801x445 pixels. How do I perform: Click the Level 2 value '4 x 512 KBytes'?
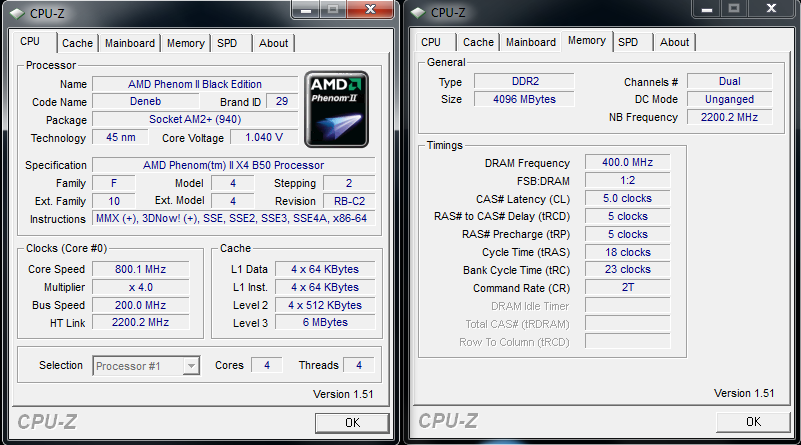click(x=325, y=305)
